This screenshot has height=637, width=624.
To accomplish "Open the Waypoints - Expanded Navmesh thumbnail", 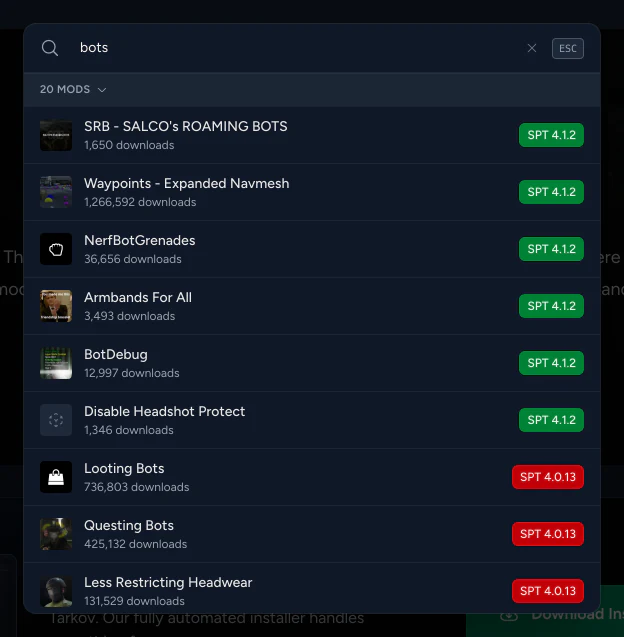I will pyautogui.click(x=56, y=192).
